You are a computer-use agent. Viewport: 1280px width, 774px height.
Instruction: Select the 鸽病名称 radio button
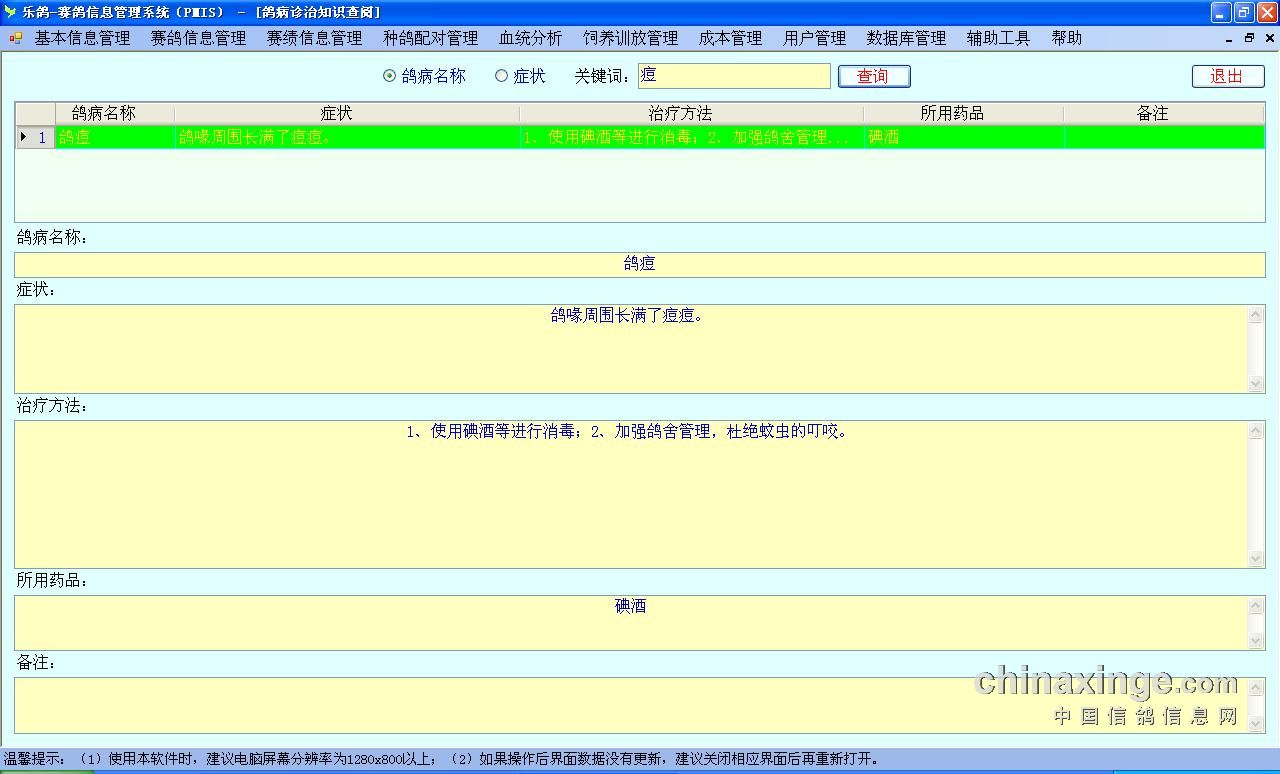[389, 76]
